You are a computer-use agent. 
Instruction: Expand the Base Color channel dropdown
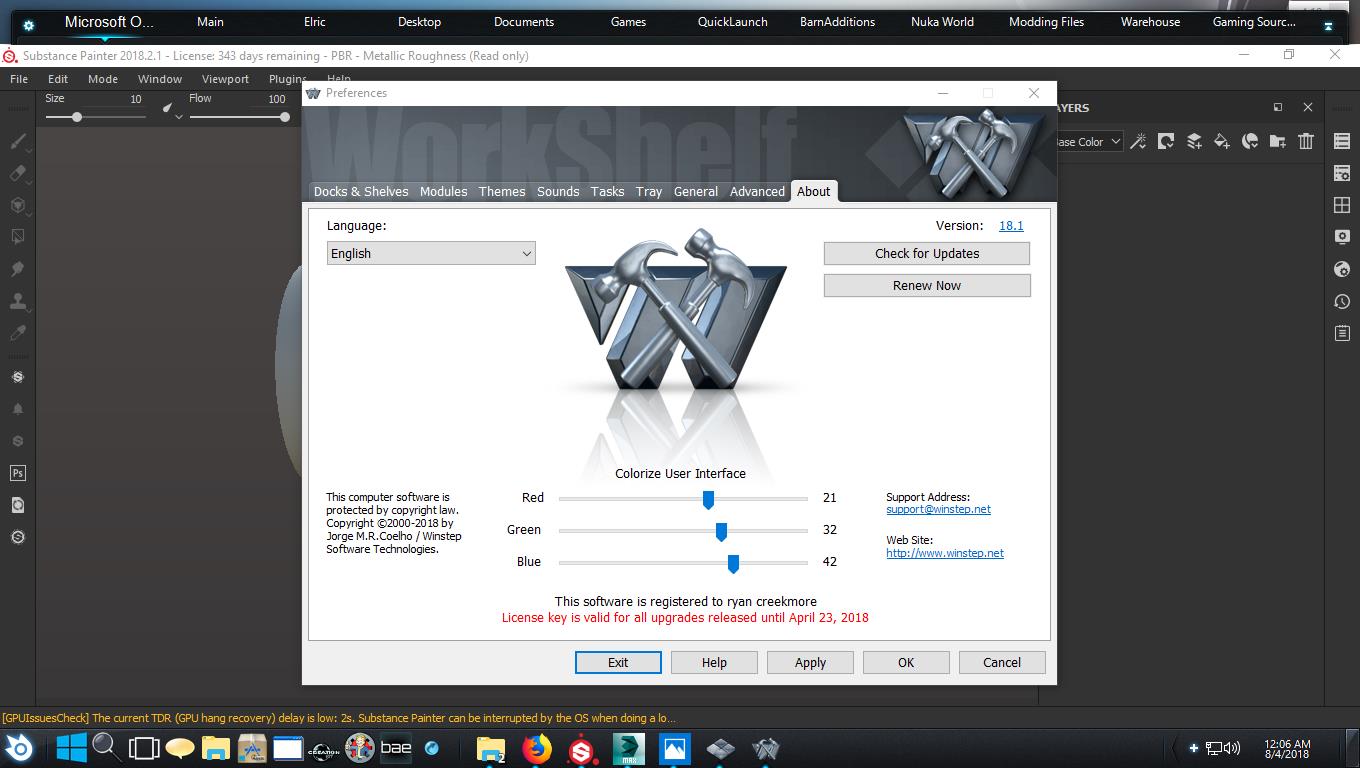(1090, 142)
